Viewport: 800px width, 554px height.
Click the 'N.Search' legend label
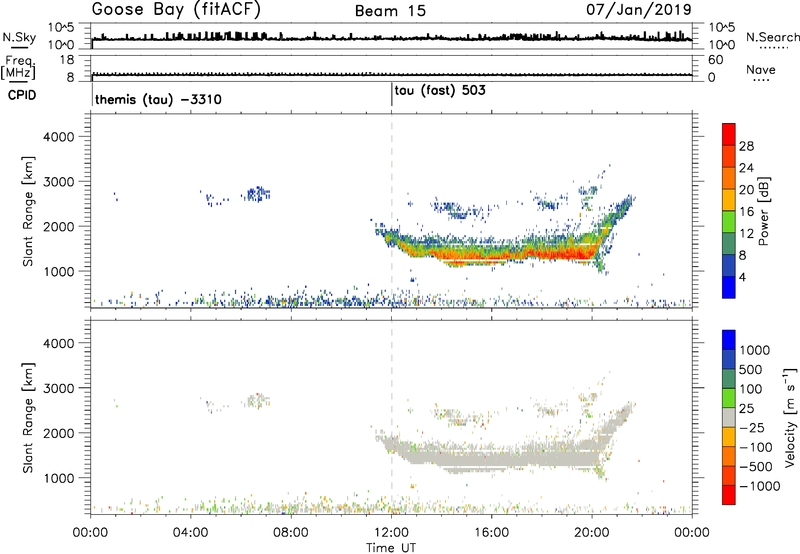pyautogui.click(x=772, y=37)
